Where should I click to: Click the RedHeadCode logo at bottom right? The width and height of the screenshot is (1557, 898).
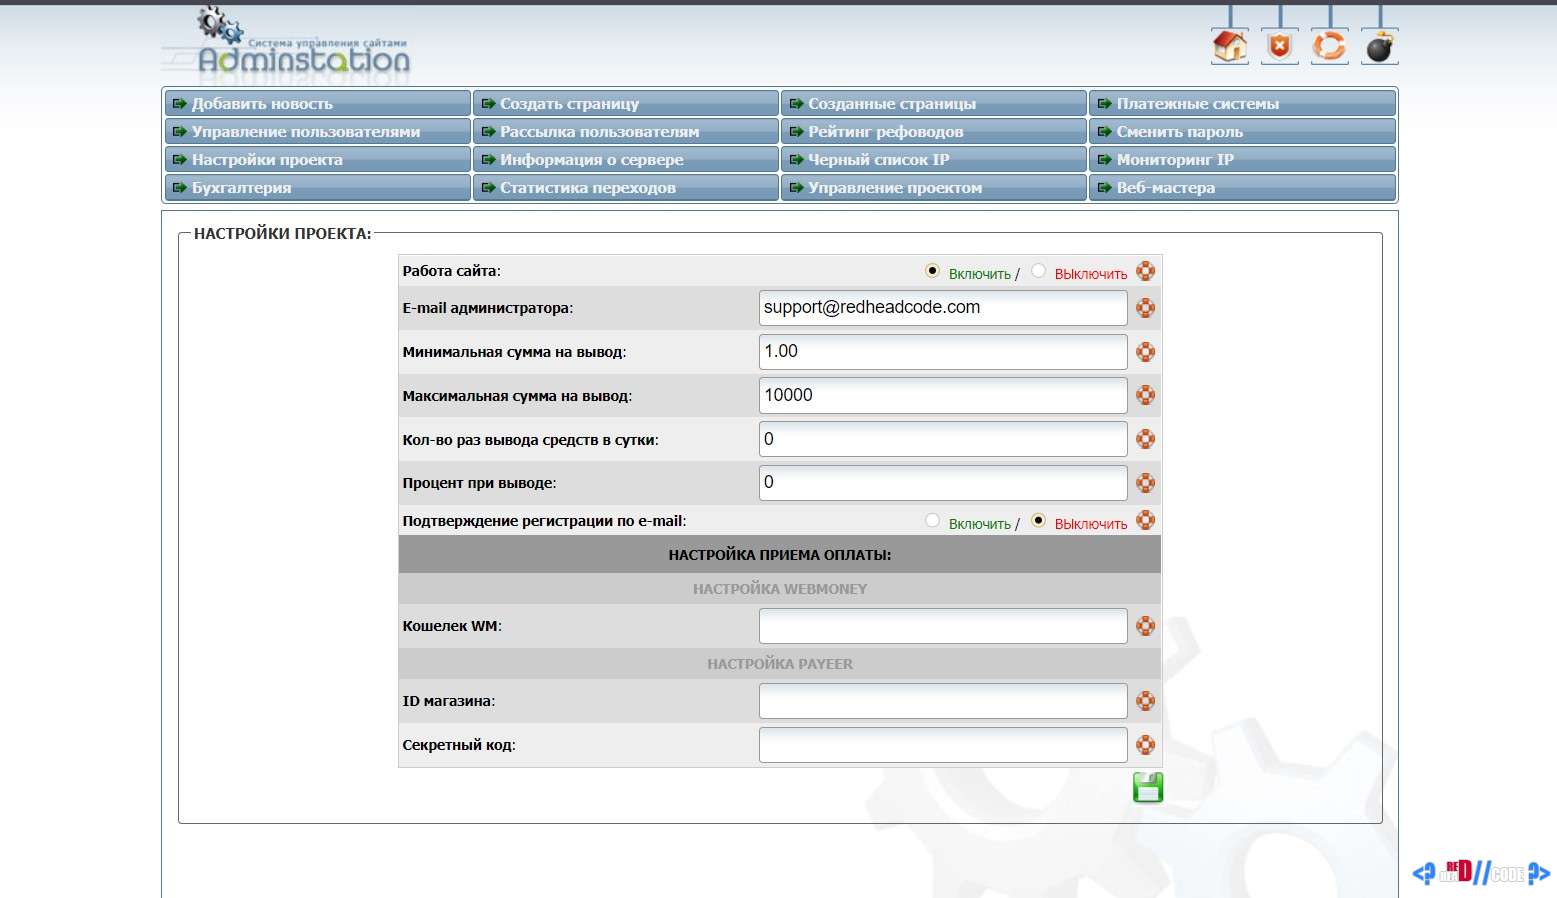click(x=1481, y=873)
